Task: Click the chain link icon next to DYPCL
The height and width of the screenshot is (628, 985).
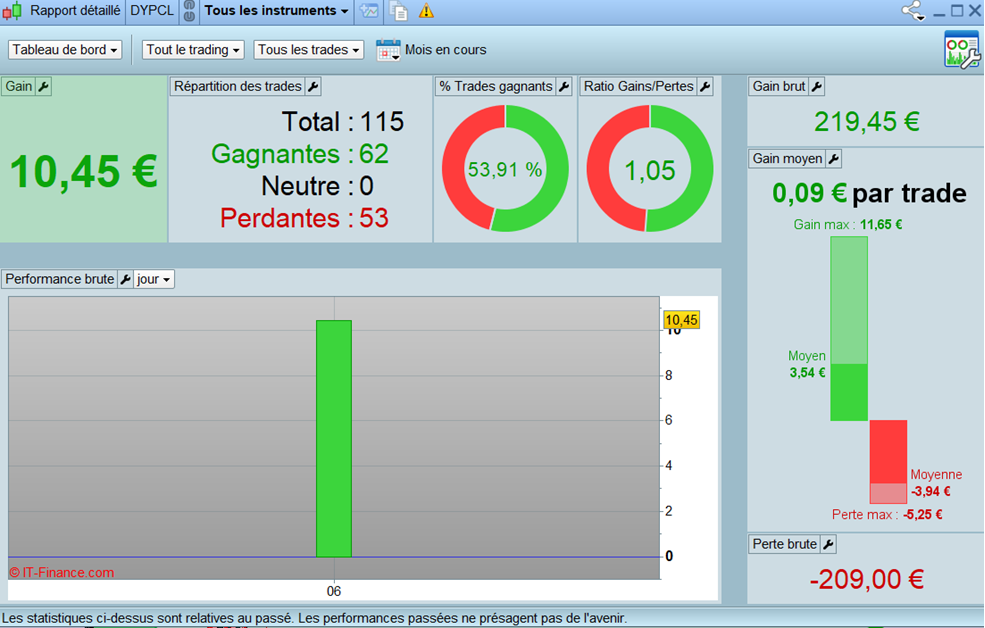Action: [188, 11]
